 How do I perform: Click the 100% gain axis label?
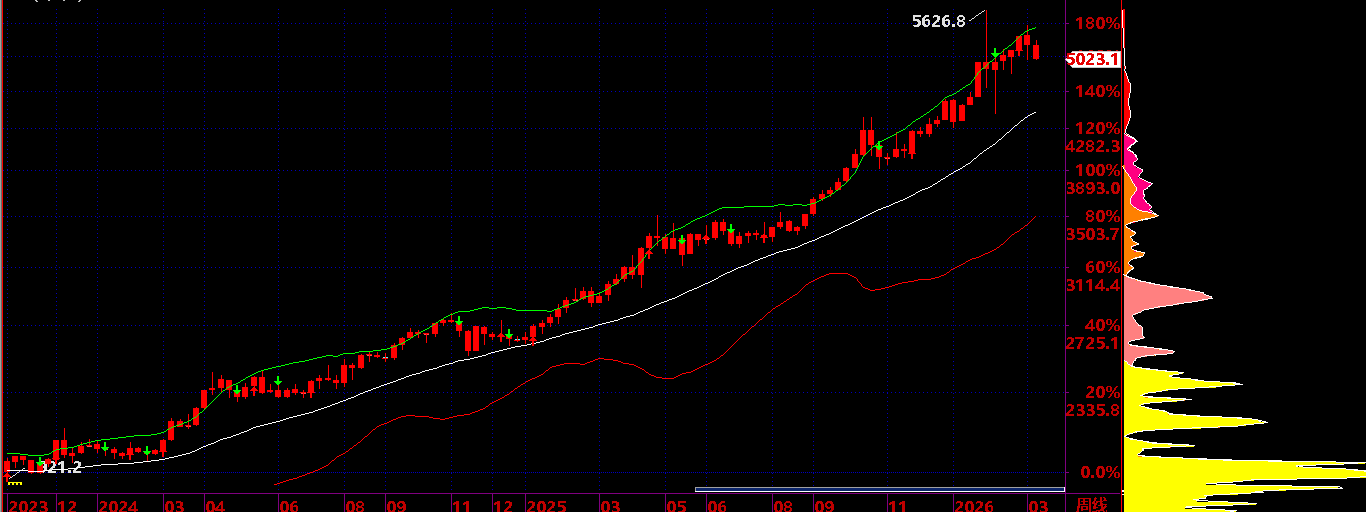(x=1096, y=170)
